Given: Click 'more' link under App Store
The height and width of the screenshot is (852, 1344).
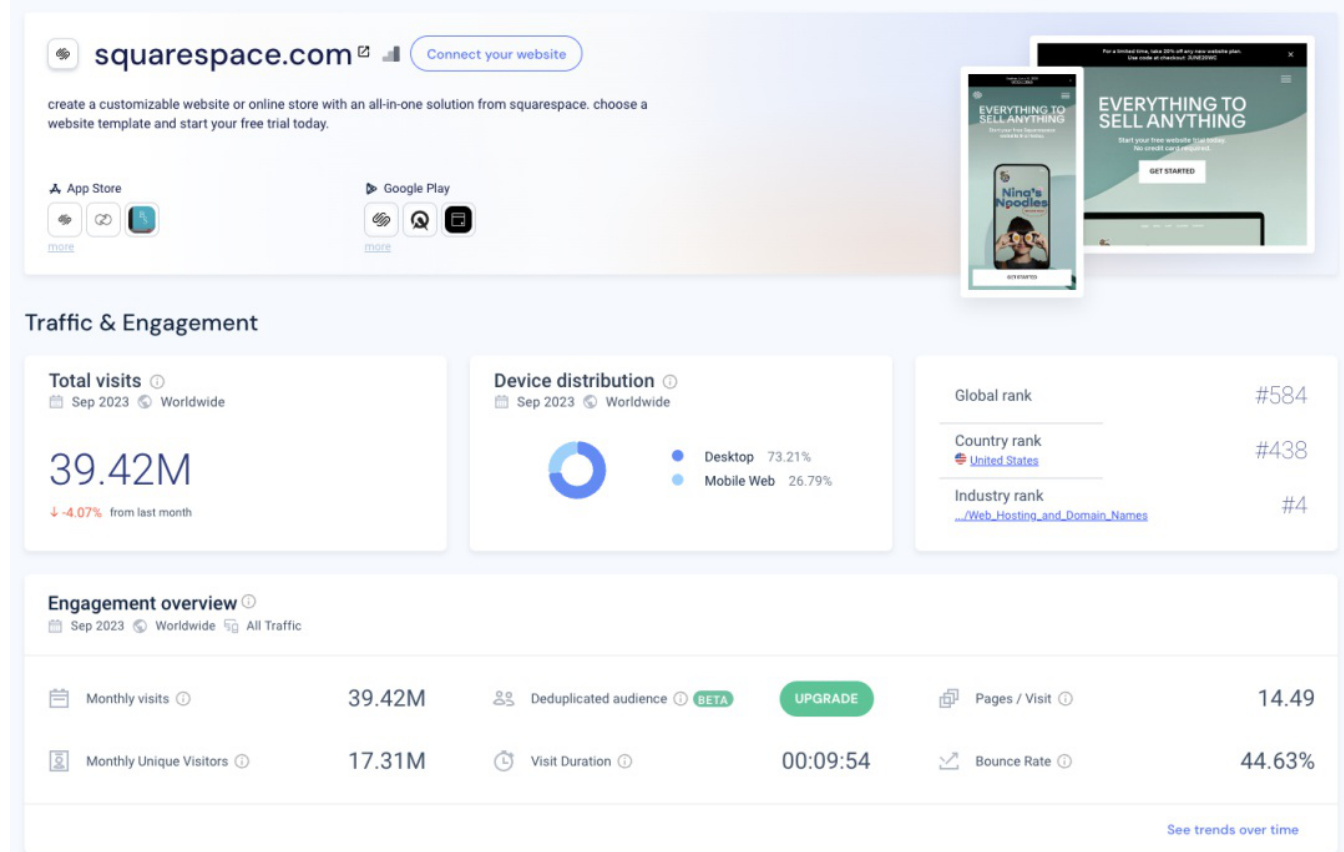Looking at the screenshot, I should click(61, 247).
